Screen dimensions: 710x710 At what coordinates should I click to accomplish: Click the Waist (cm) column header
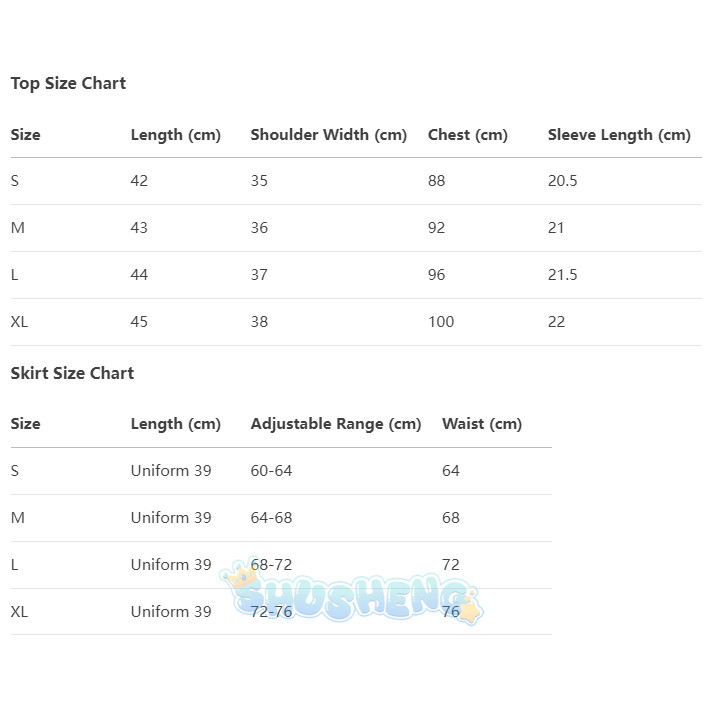[x=481, y=424]
